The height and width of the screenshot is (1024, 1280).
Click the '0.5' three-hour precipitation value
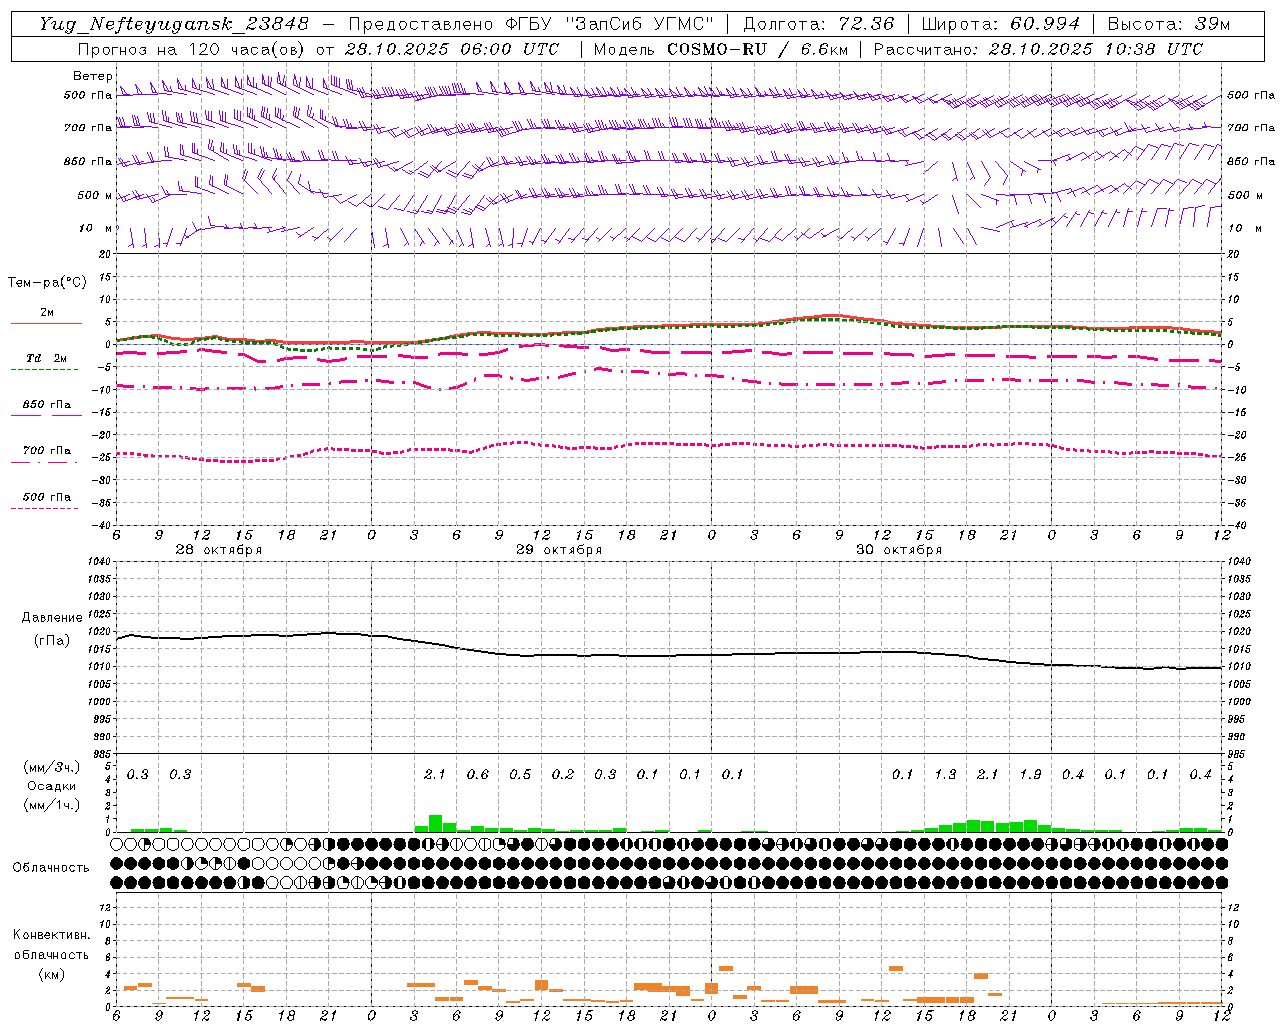520,775
